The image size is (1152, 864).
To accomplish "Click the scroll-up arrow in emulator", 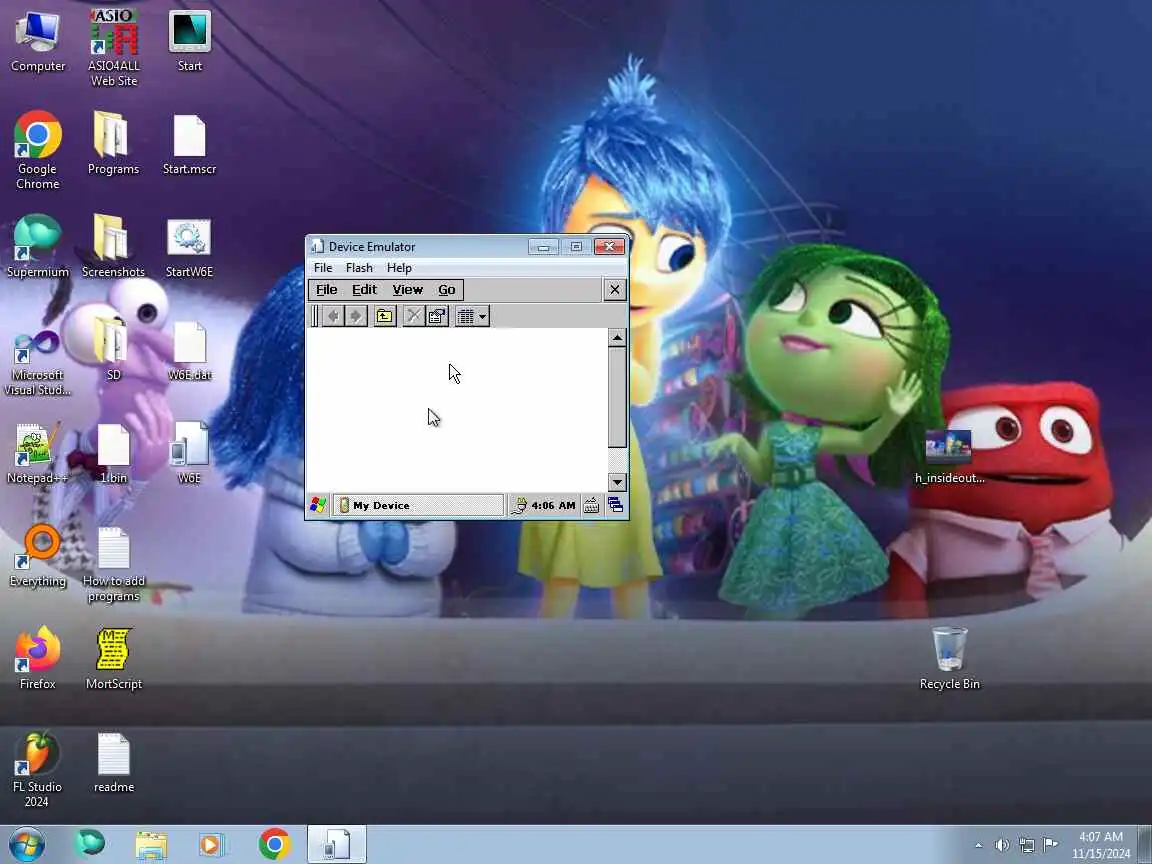I will pyautogui.click(x=617, y=337).
